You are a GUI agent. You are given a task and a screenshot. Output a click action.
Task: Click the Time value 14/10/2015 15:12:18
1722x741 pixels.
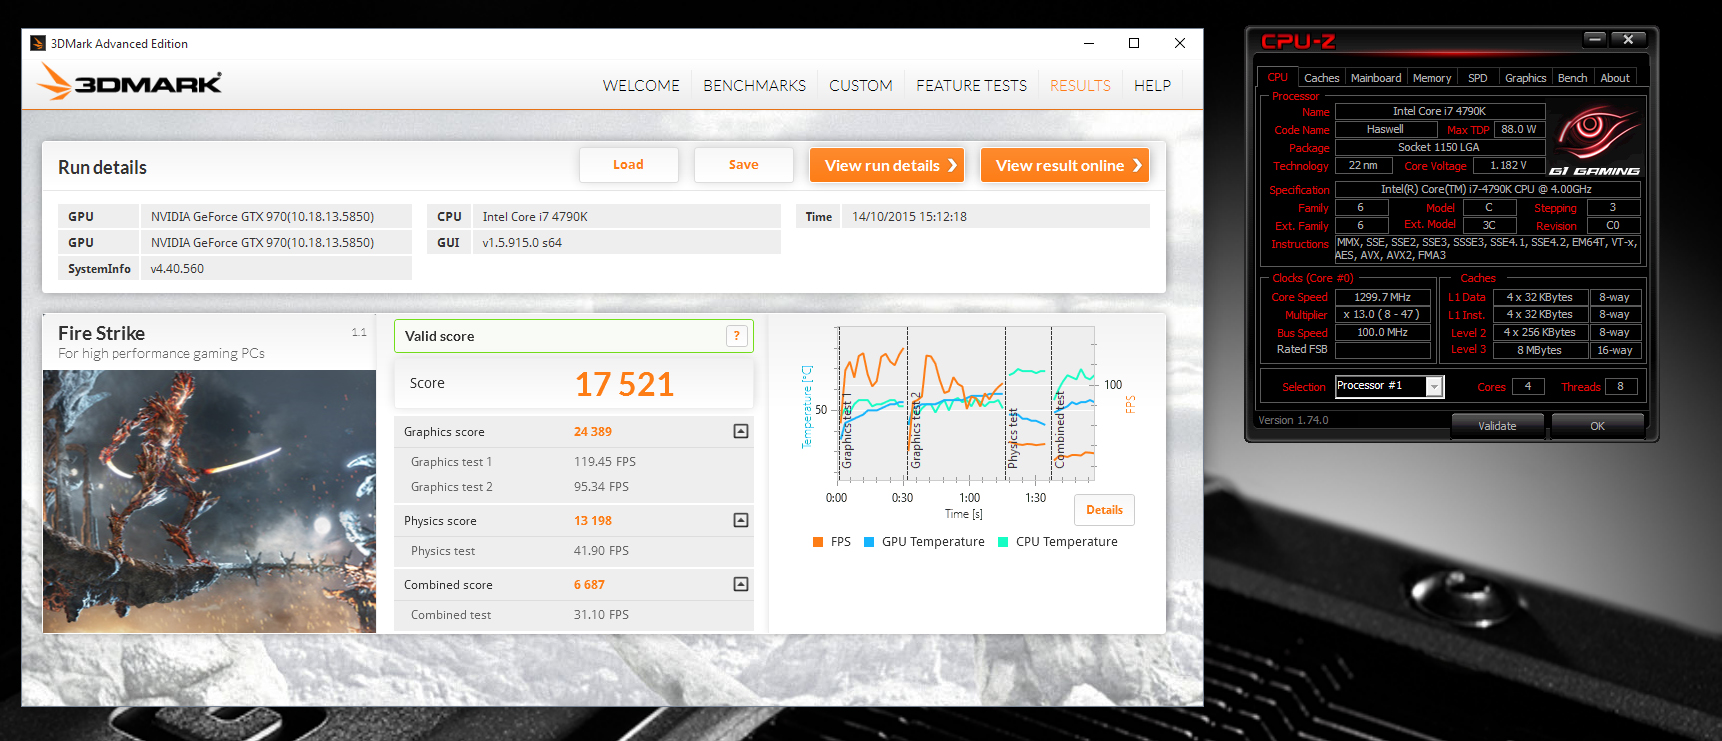pos(995,216)
